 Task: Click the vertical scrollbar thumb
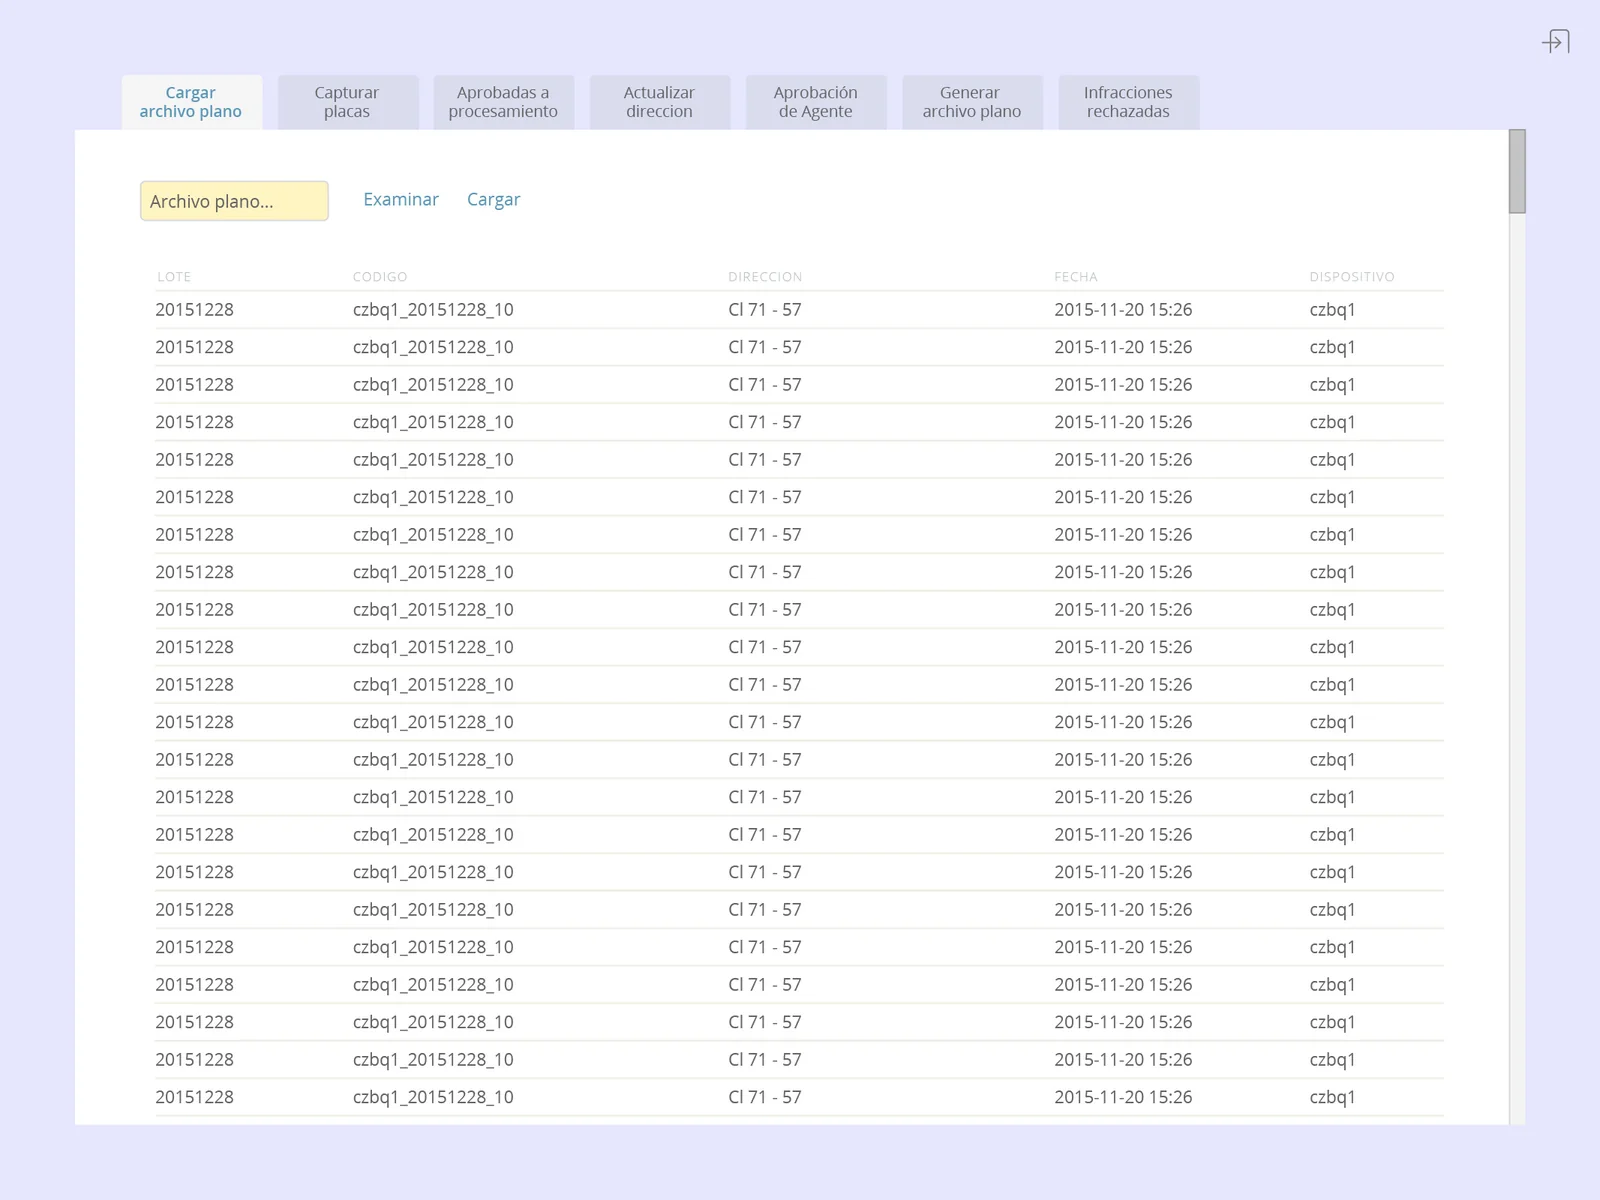point(1517,171)
